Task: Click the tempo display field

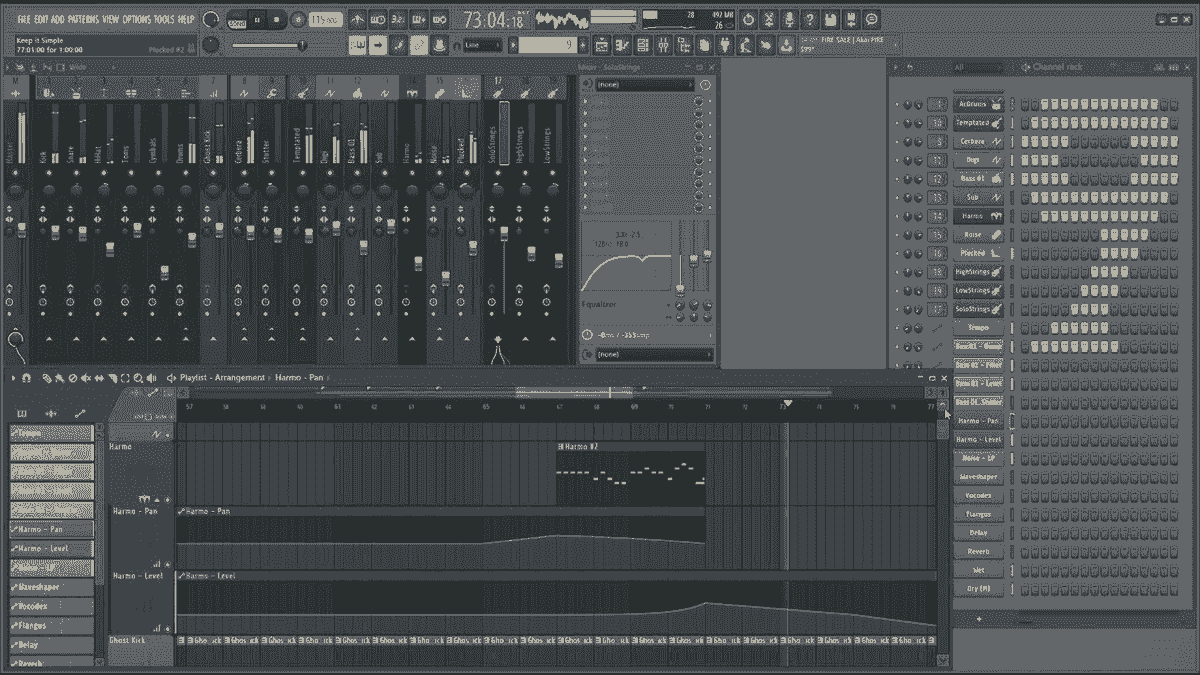Action: click(x=326, y=19)
